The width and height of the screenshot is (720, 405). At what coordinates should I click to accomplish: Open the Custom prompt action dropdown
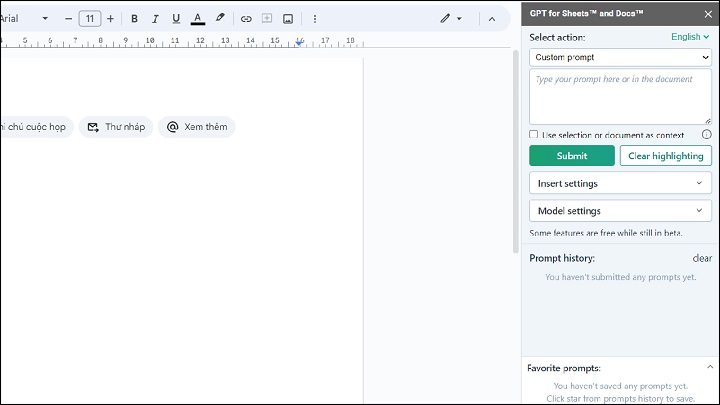click(620, 58)
